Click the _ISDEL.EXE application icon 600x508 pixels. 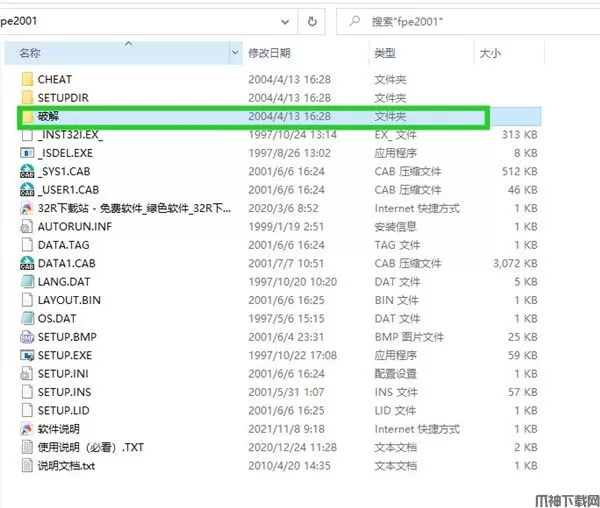coord(27,153)
